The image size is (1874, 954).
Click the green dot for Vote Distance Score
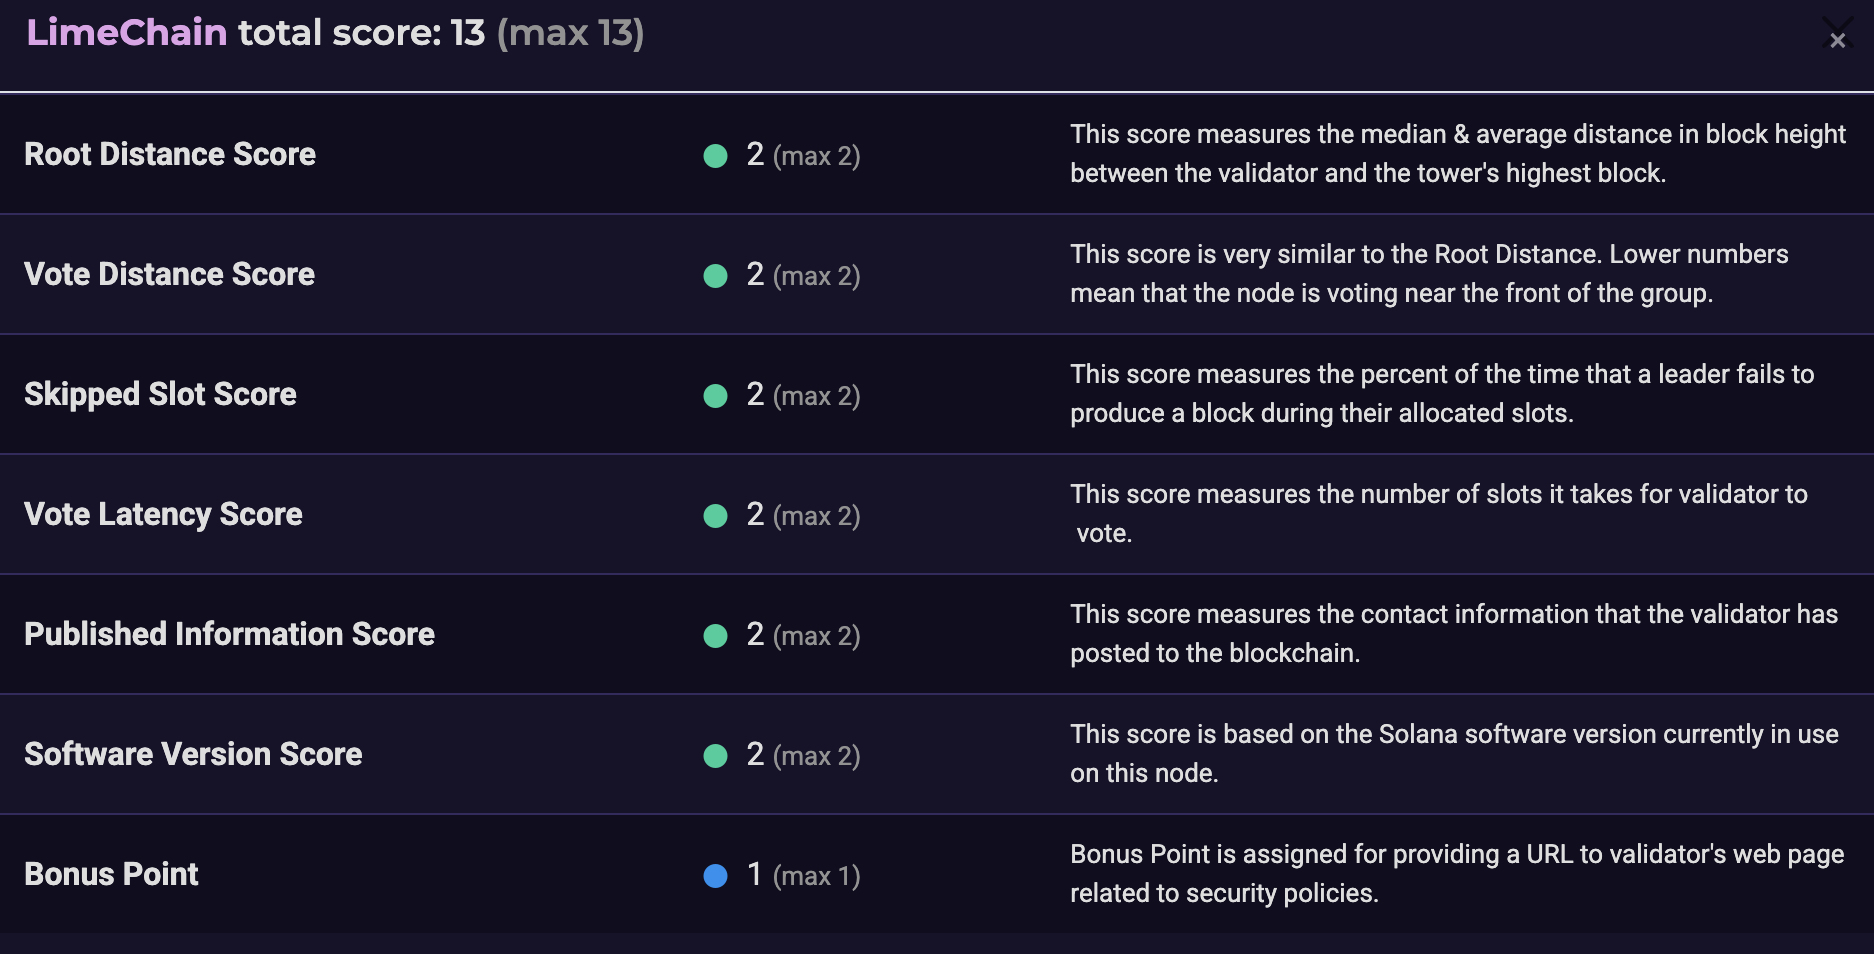(x=715, y=276)
